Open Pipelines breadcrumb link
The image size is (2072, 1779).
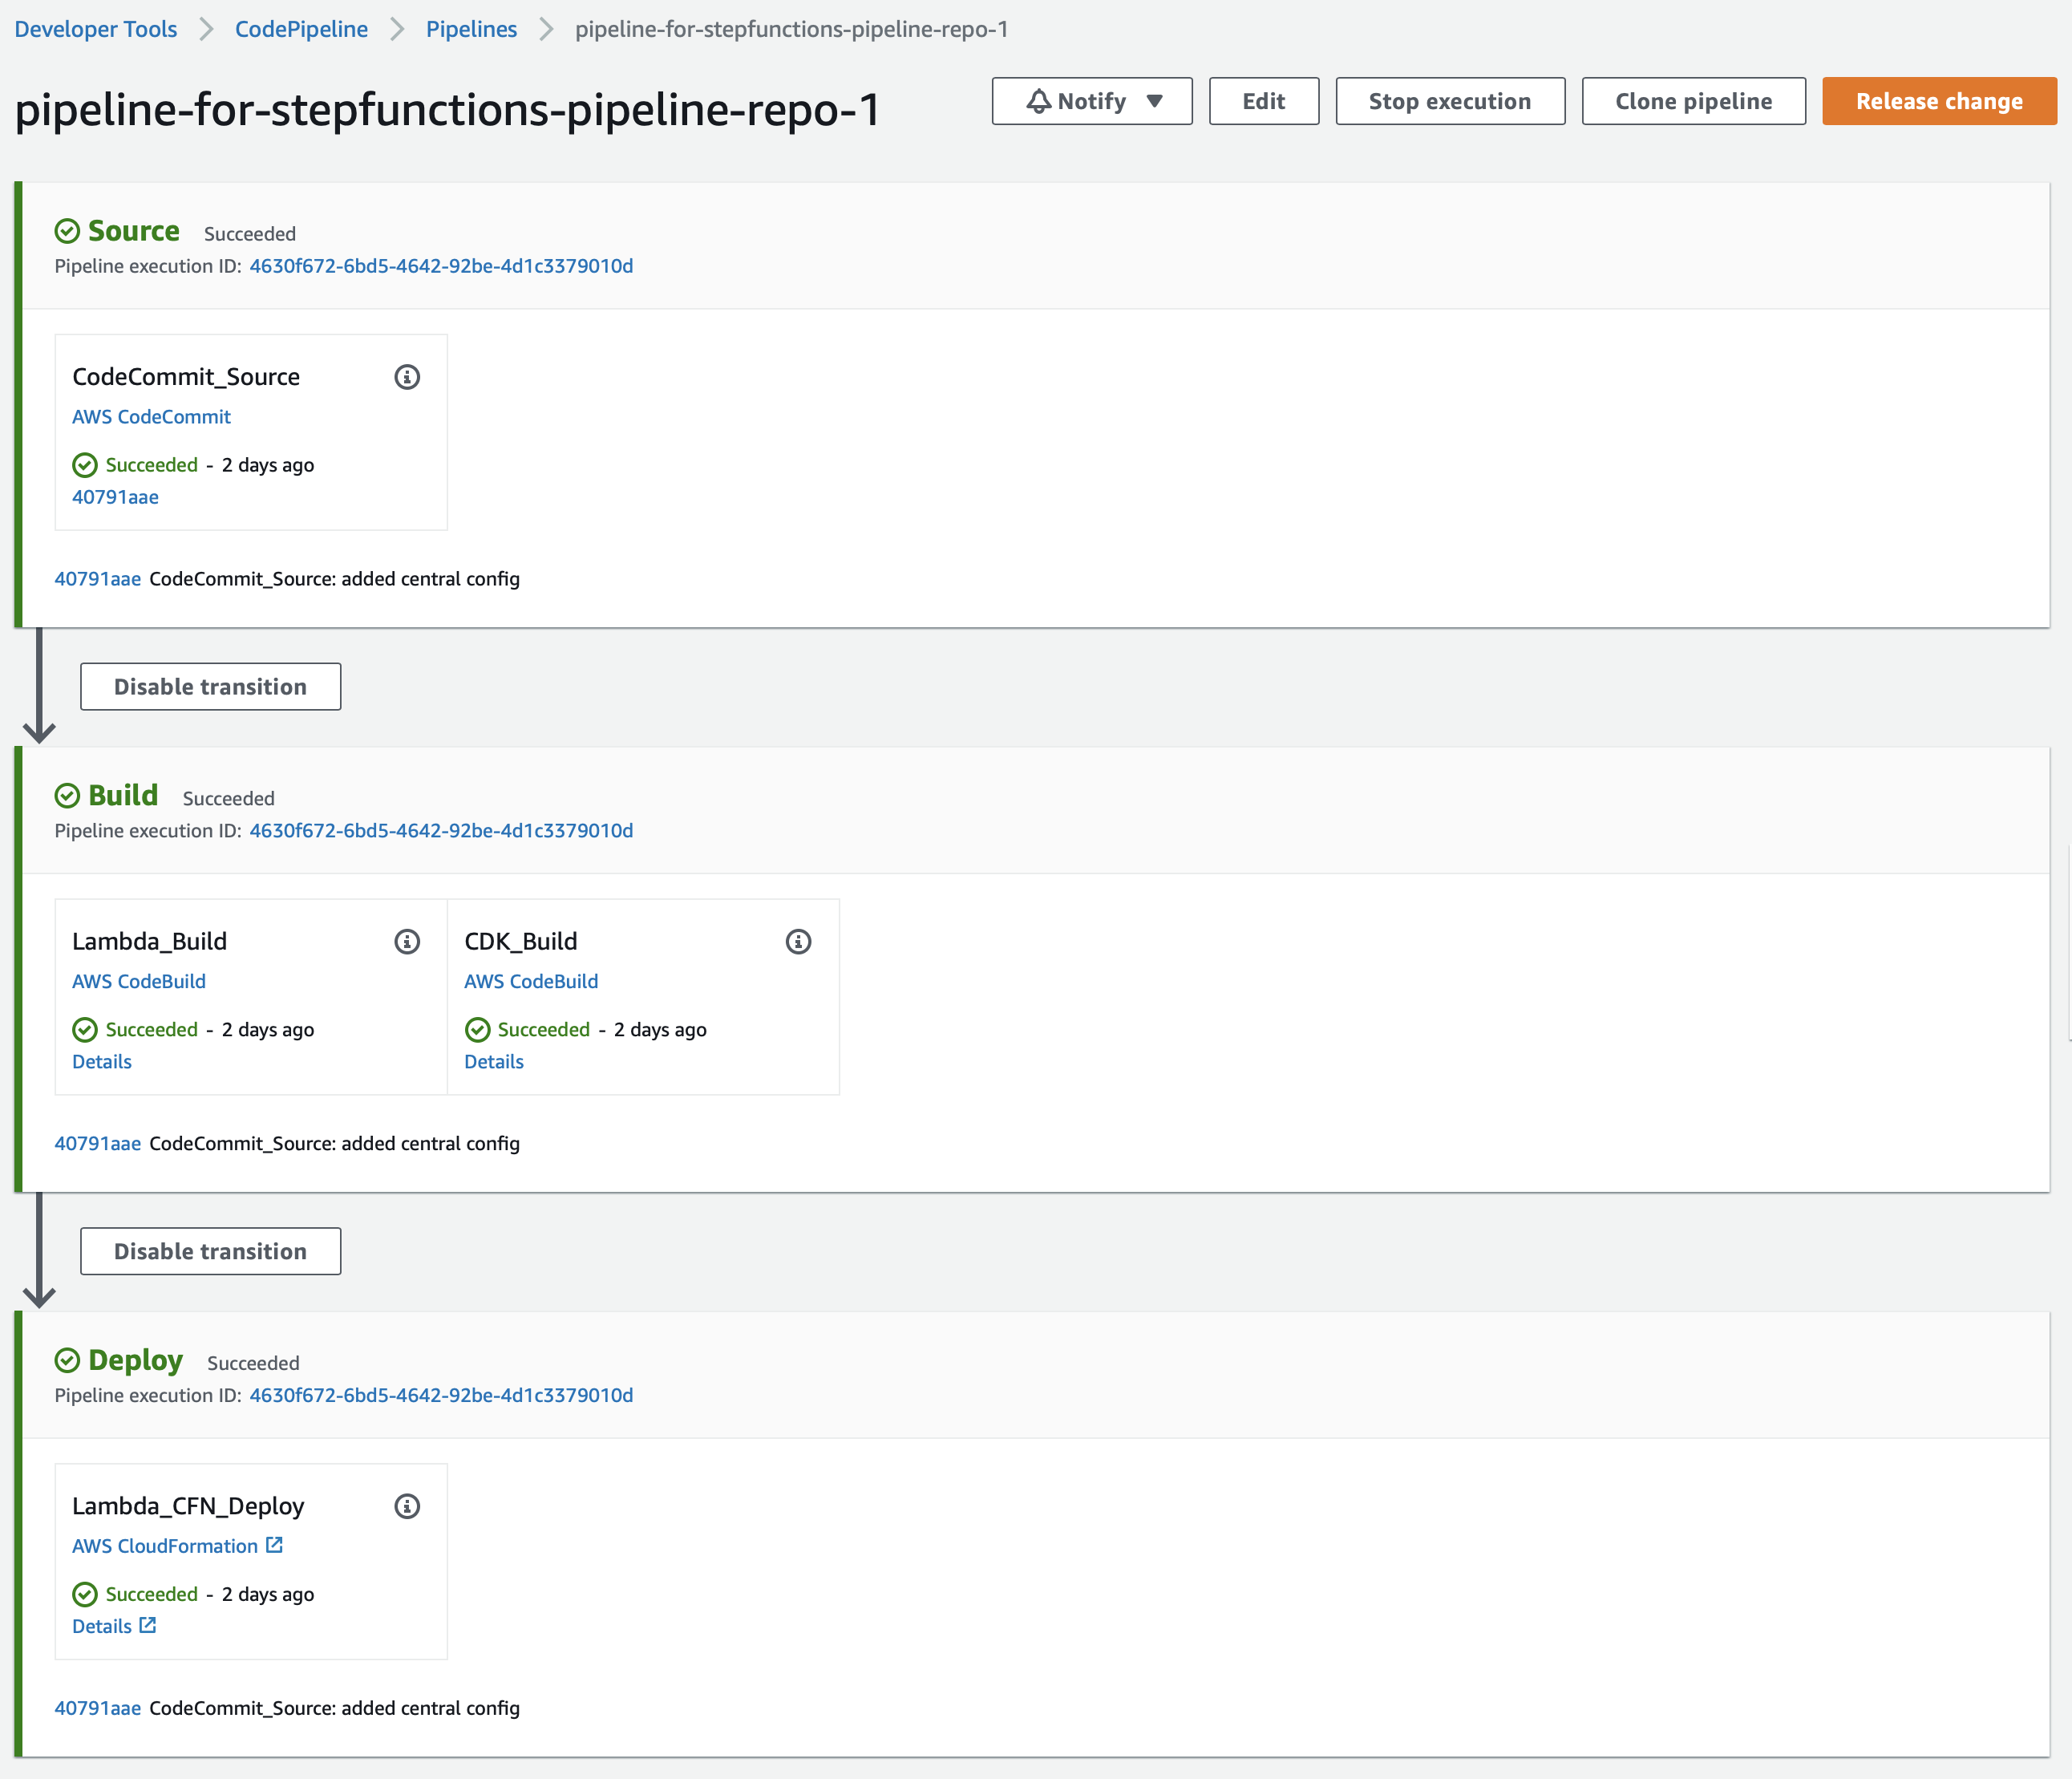(x=471, y=29)
